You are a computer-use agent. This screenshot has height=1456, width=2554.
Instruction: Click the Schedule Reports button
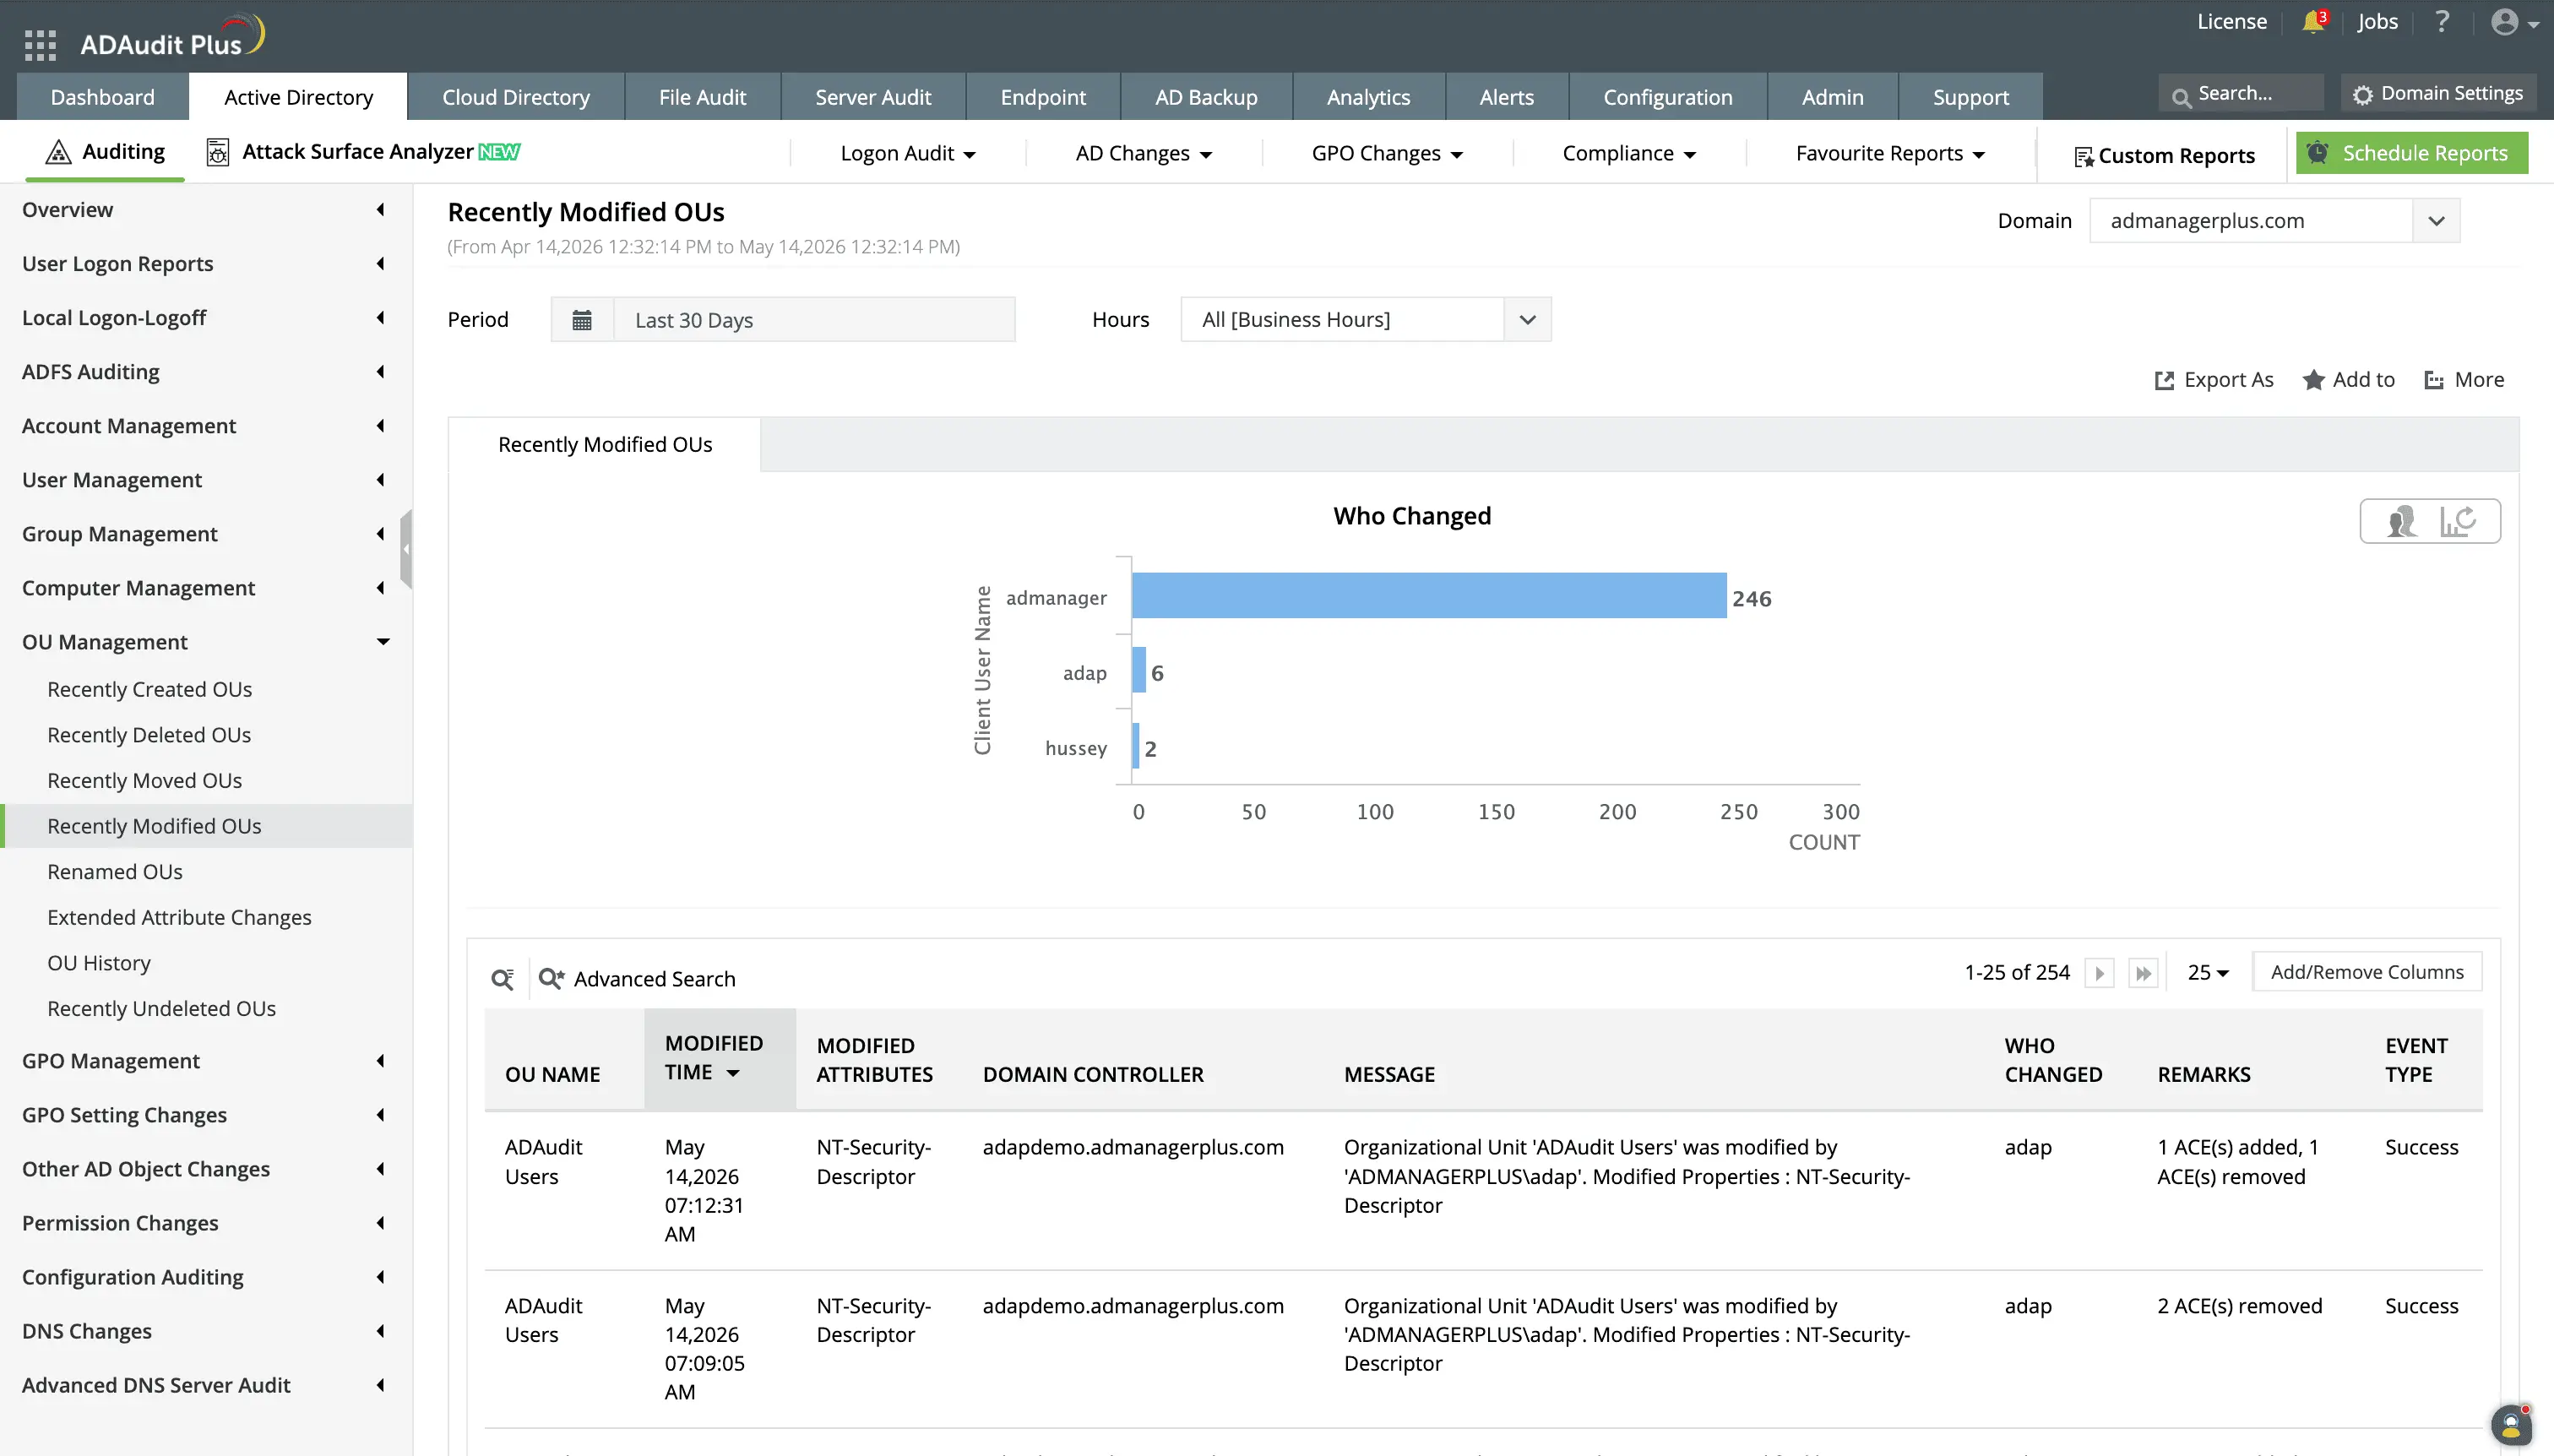(2412, 153)
